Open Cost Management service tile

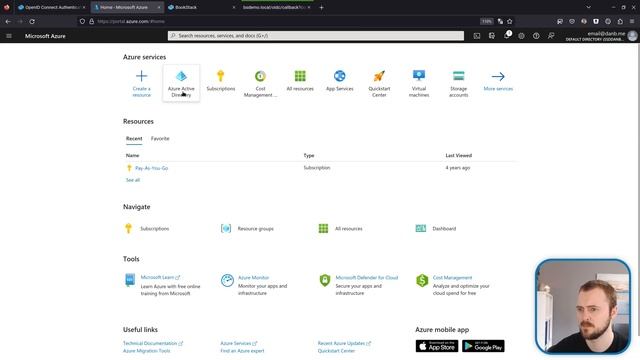pyautogui.click(x=260, y=83)
